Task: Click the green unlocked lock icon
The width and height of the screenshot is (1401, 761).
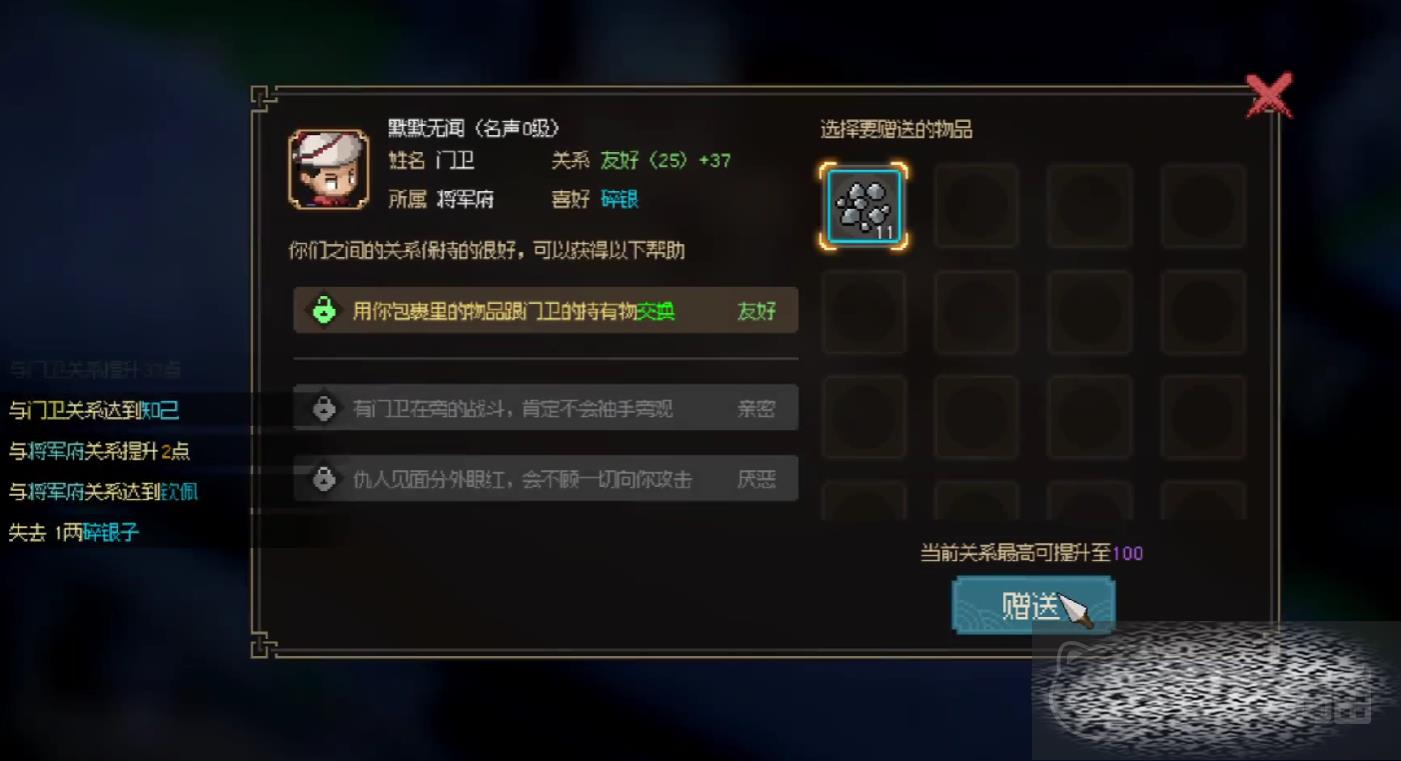Action: (x=323, y=310)
